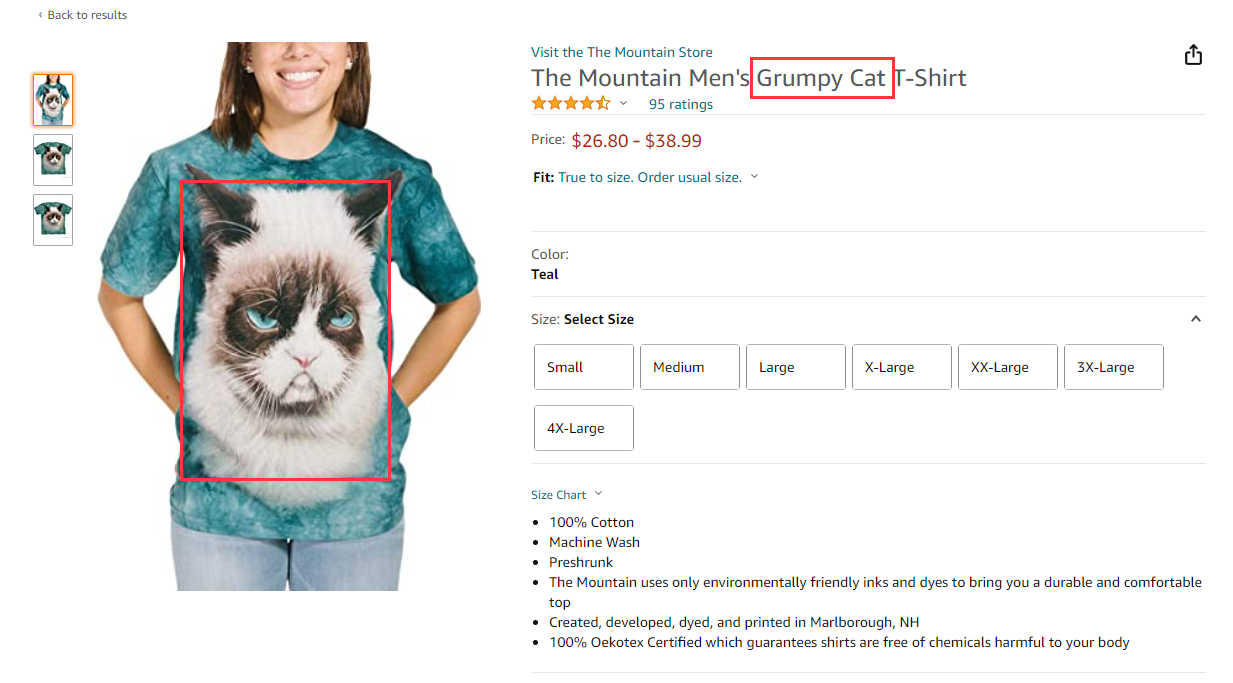Select the X-Large size

point(901,367)
